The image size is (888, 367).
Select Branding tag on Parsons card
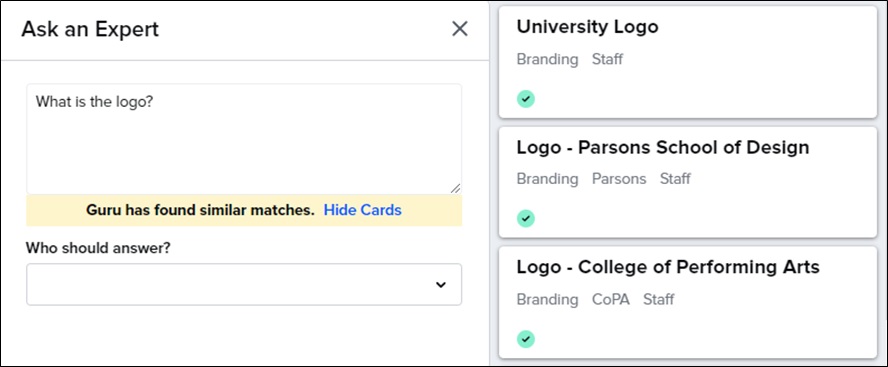(547, 179)
